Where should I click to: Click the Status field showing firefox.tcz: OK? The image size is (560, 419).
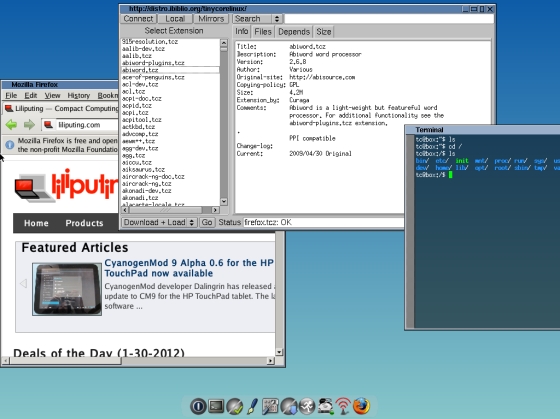pyautogui.click(x=324, y=222)
